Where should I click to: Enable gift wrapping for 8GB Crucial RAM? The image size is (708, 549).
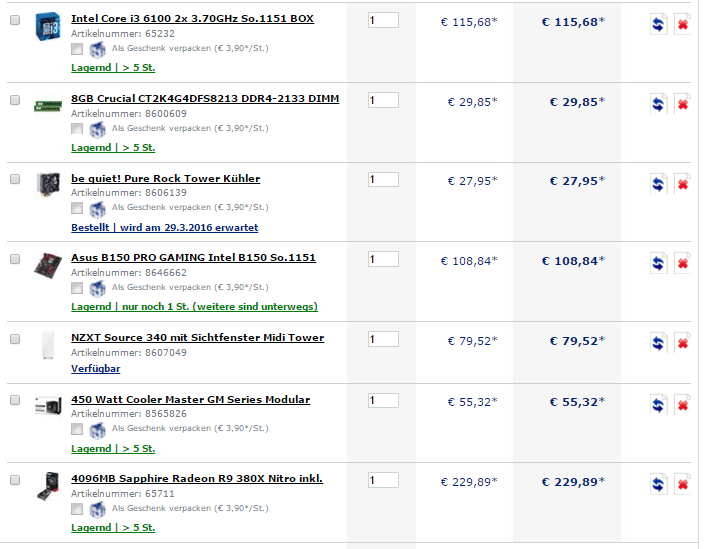(77, 129)
